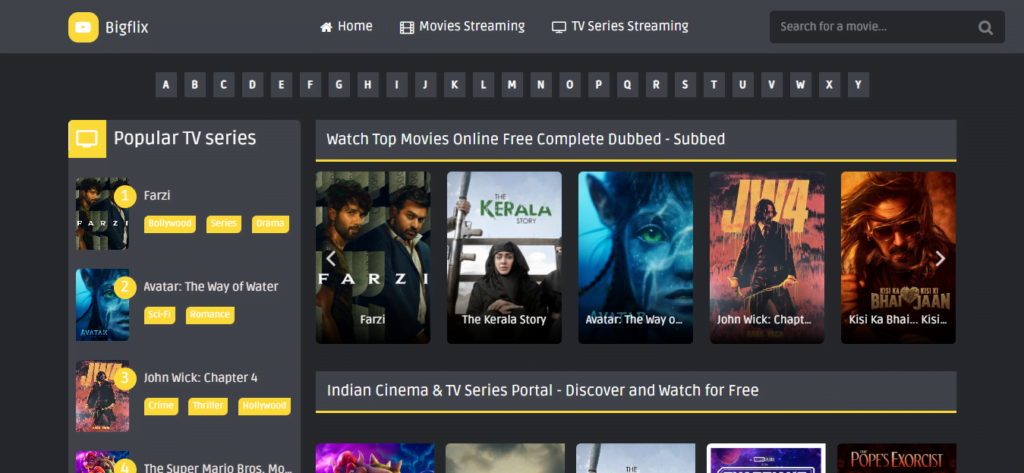Filter titles by letter U
The width and height of the screenshot is (1024, 473).
[743, 85]
